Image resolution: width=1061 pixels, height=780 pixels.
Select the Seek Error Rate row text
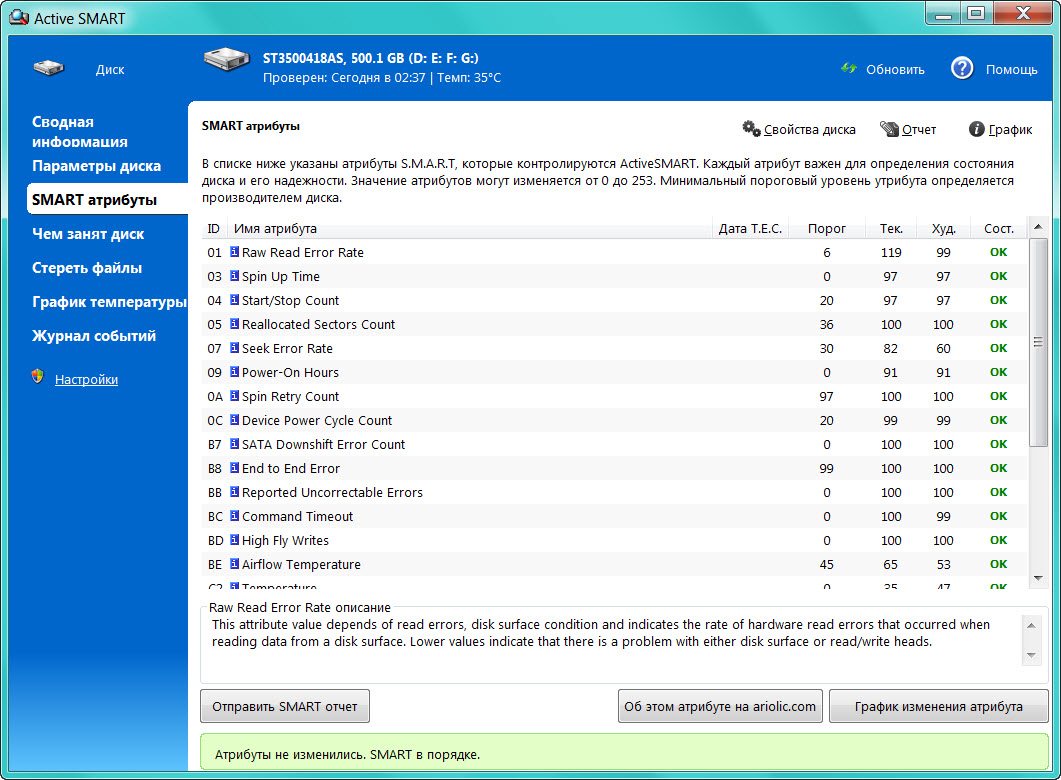point(287,348)
